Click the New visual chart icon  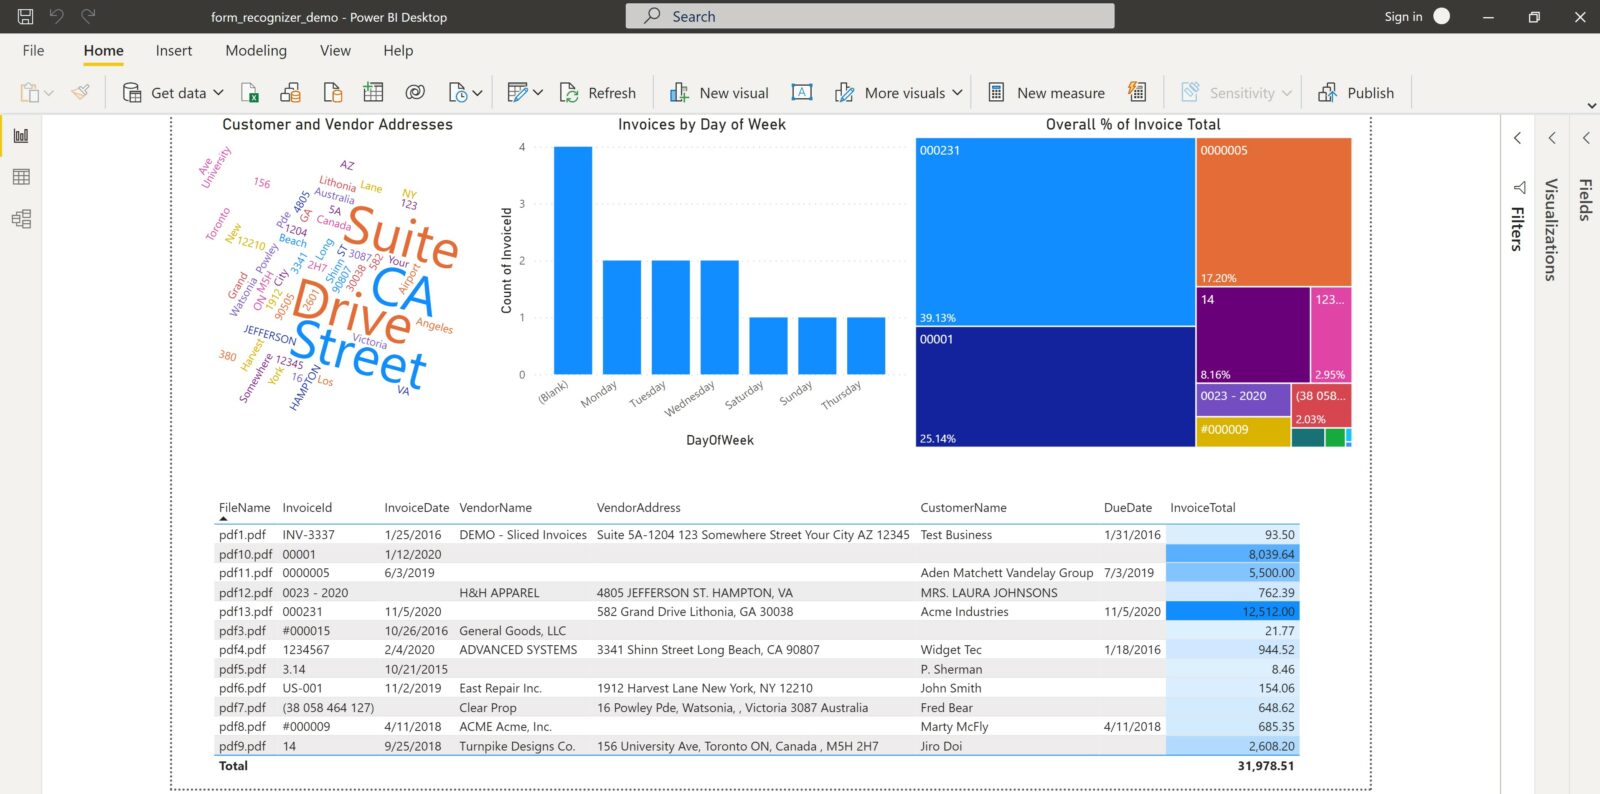tap(679, 93)
